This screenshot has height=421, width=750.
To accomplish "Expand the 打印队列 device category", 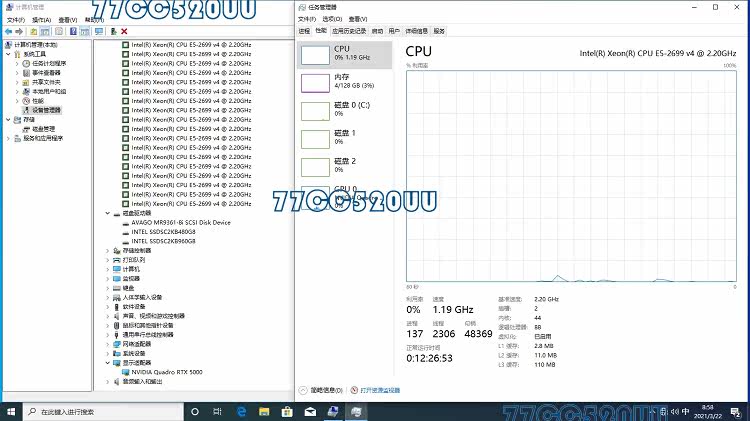I will click(x=108, y=260).
